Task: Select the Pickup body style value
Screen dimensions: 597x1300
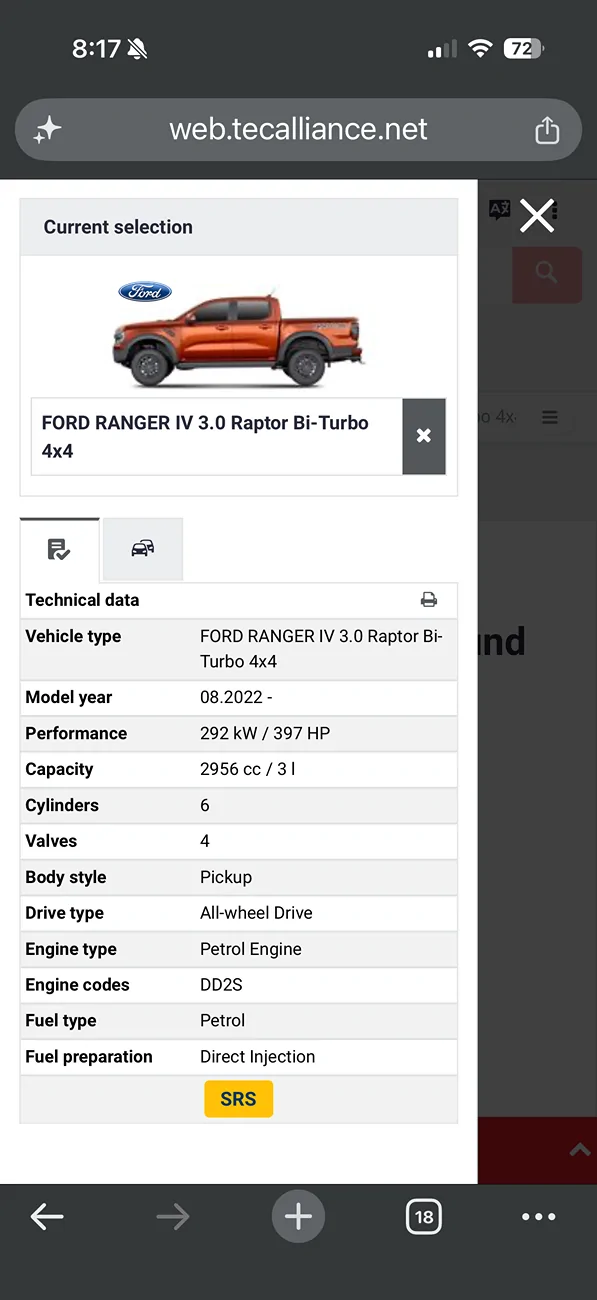Action: (x=226, y=877)
